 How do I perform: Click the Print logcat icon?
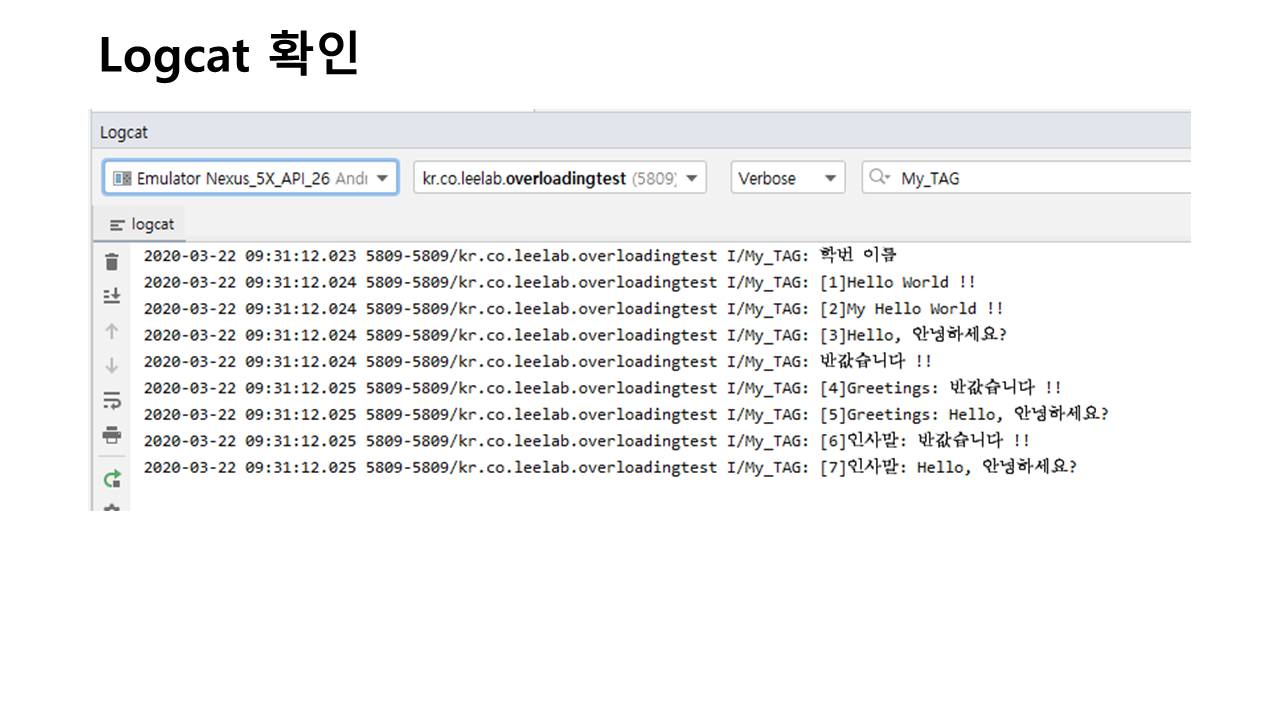(x=112, y=435)
